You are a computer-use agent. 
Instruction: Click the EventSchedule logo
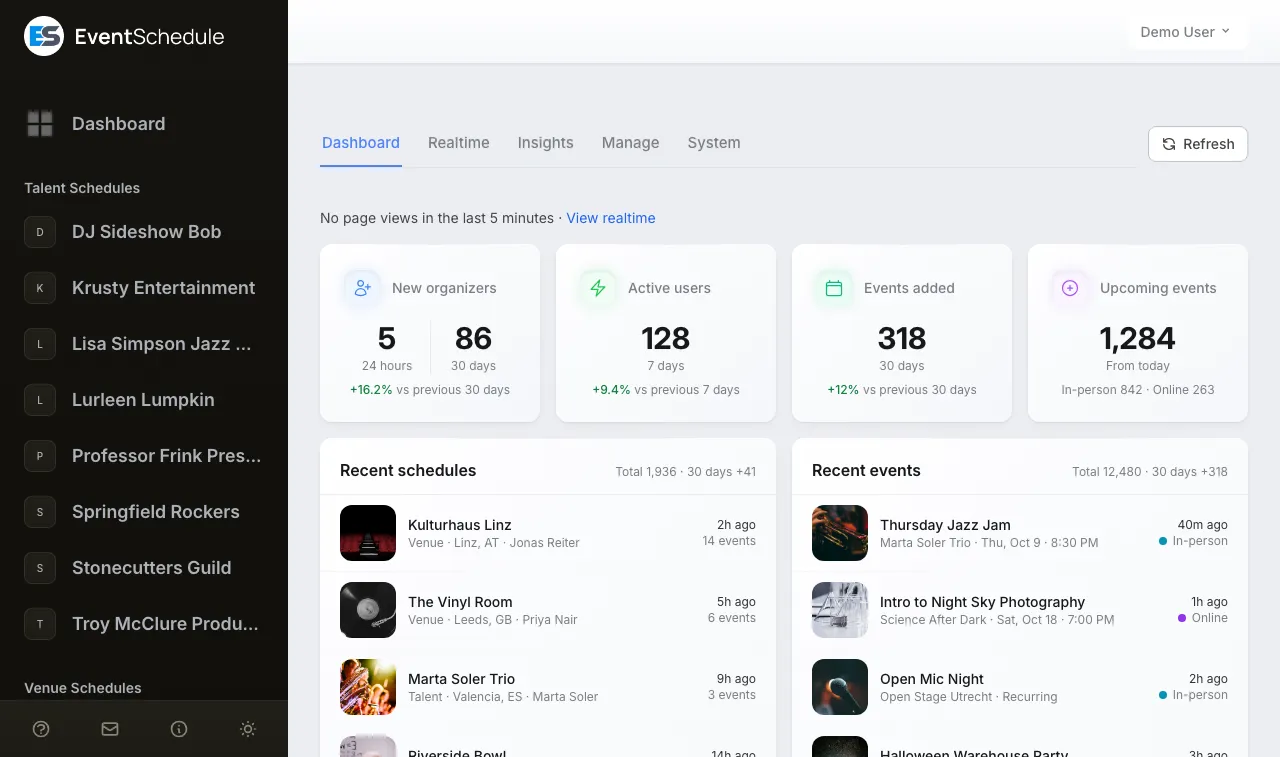(x=124, y=36)
